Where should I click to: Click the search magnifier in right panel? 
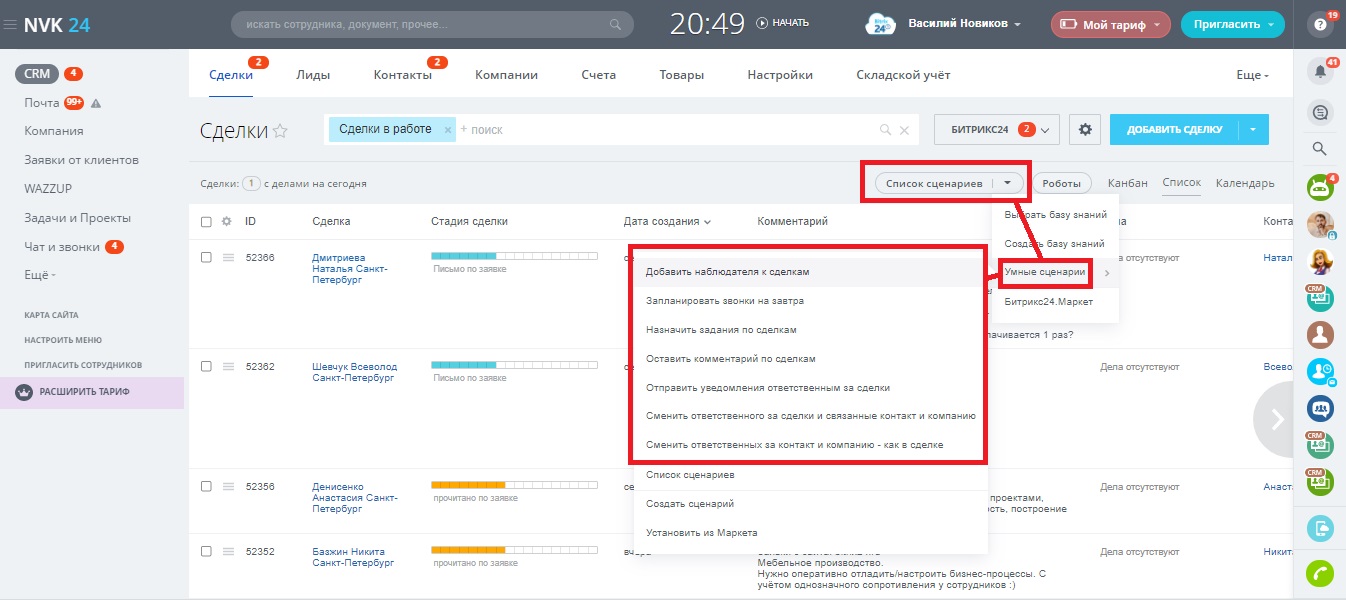pyautogui.click(x=1320, y=149)
